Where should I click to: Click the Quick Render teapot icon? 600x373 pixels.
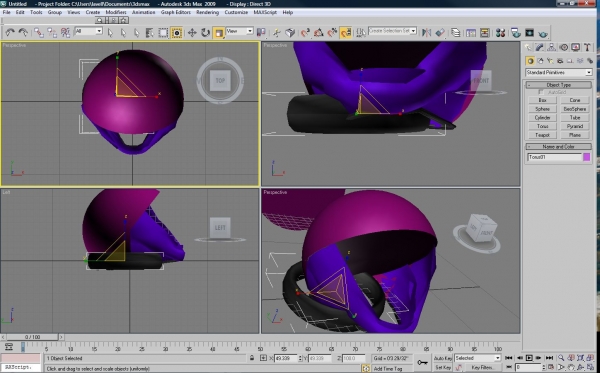tap(543, 33)
